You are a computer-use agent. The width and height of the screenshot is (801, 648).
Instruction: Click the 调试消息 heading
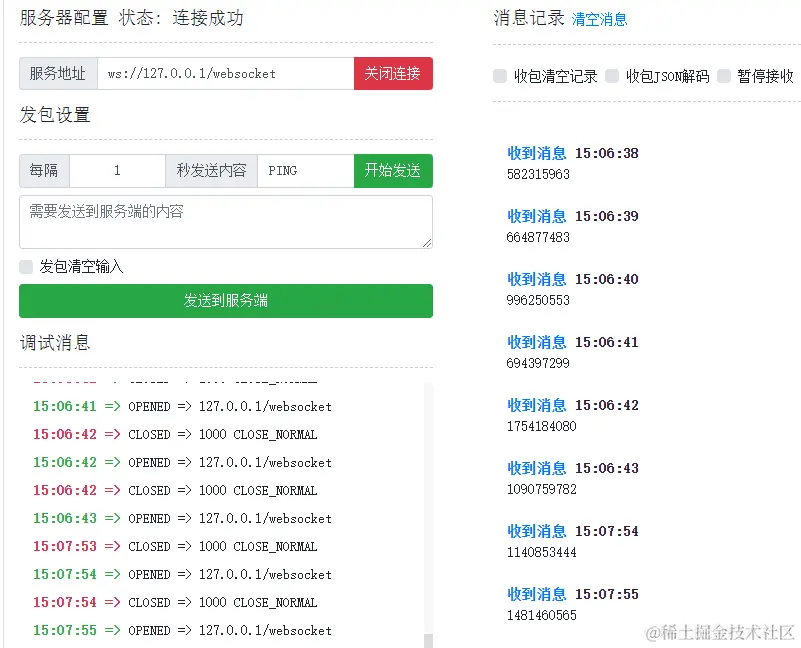point(55,342)
